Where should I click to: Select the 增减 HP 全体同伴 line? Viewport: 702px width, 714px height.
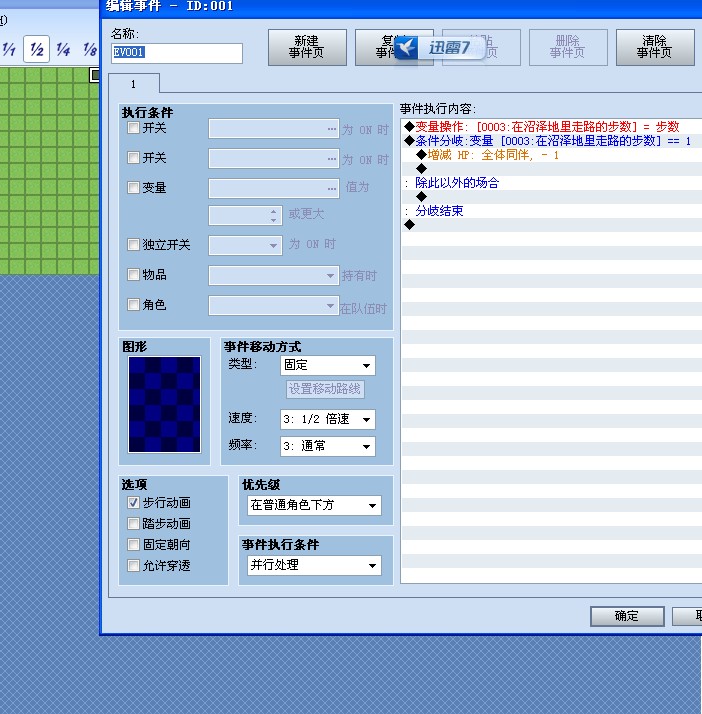(x=552, y=155)
